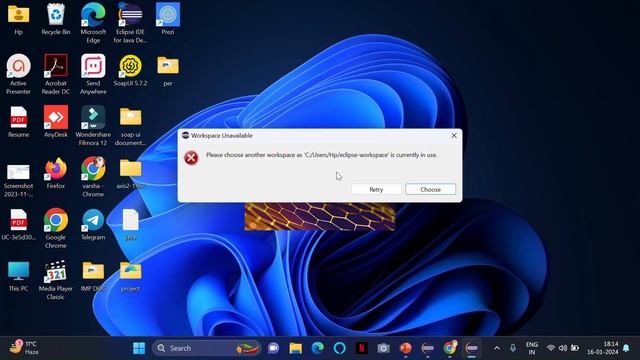Open the Camera app in the taskbar
The width and height of the screenshot is (640, 360).
pos(383,348)
